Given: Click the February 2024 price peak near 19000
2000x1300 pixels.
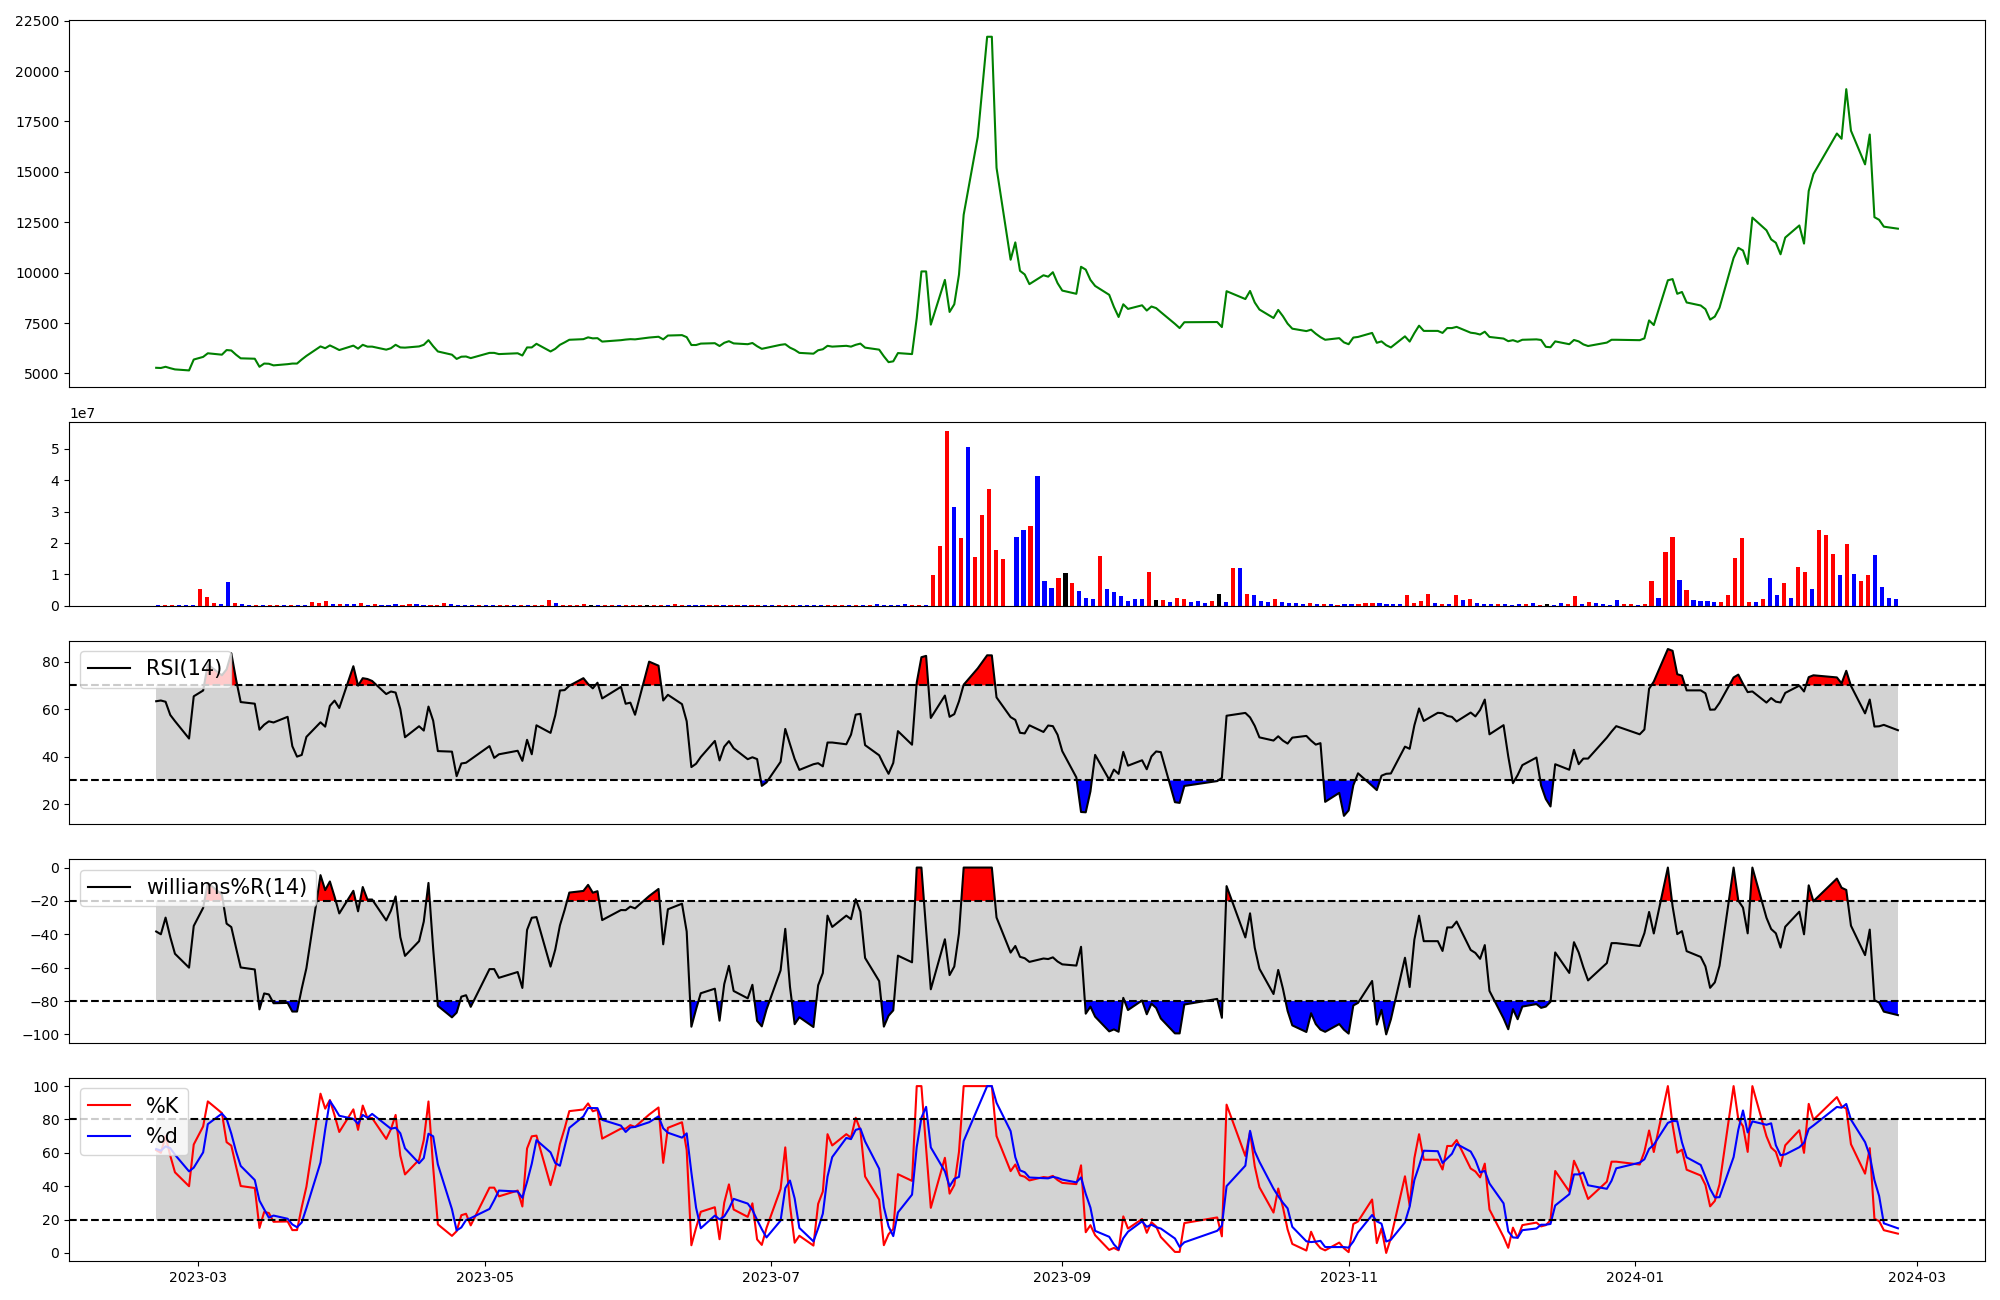Looking at the screenshot, I should tap(1846, 90).
